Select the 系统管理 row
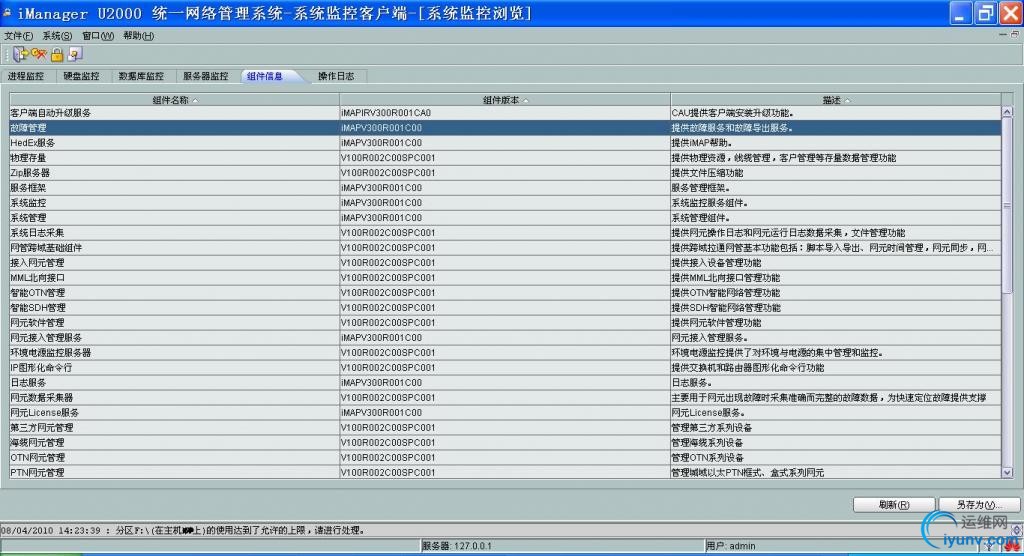The width and height of the screenshot is (1024, 556). pos(505,218)
